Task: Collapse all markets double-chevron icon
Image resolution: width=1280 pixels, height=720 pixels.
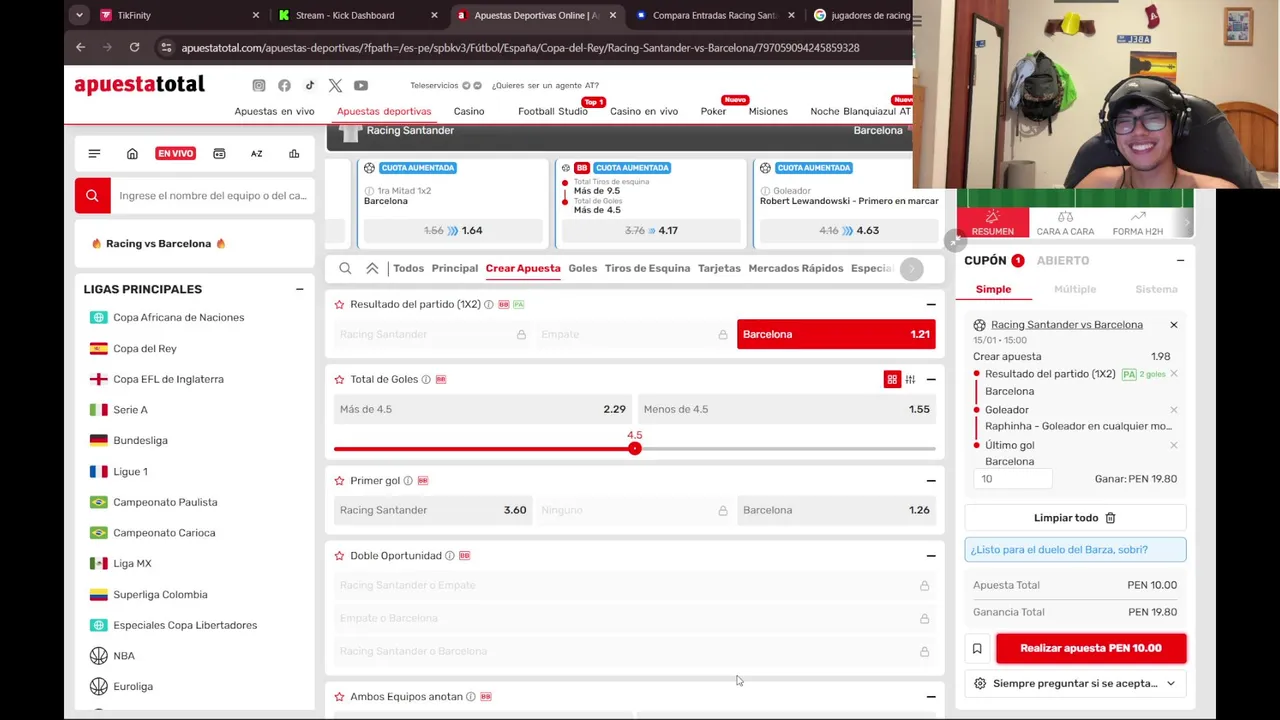Action: coord(372,268)
